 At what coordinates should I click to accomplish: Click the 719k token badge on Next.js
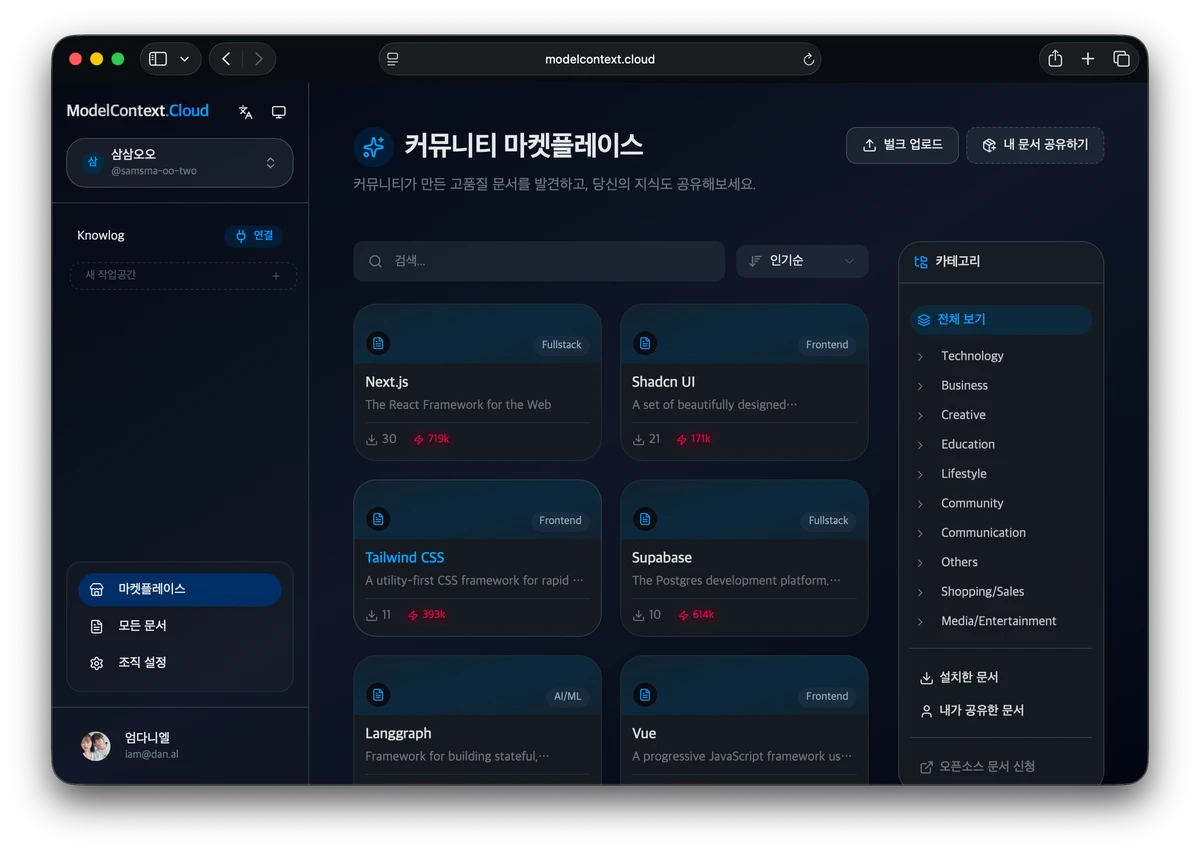(x=431, y=439)
